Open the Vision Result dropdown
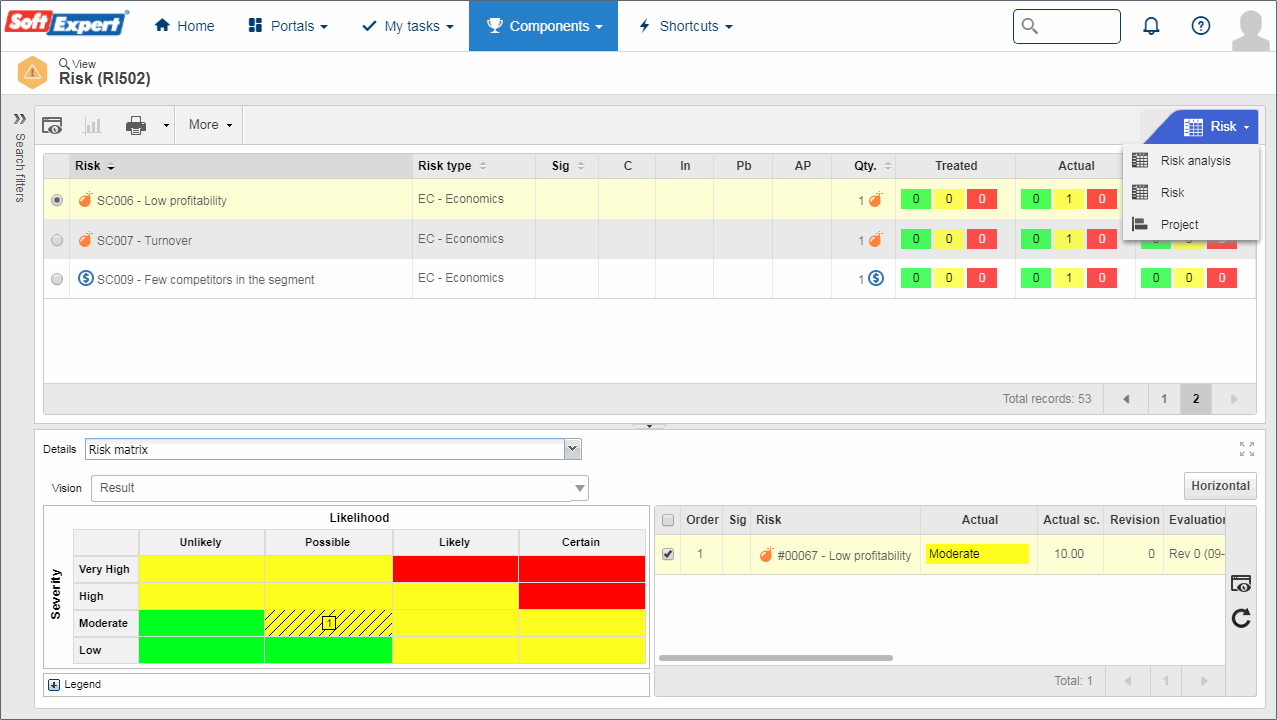Image resolution: width=1277 pixels, height=720 pixels. [x=340, y=488]
